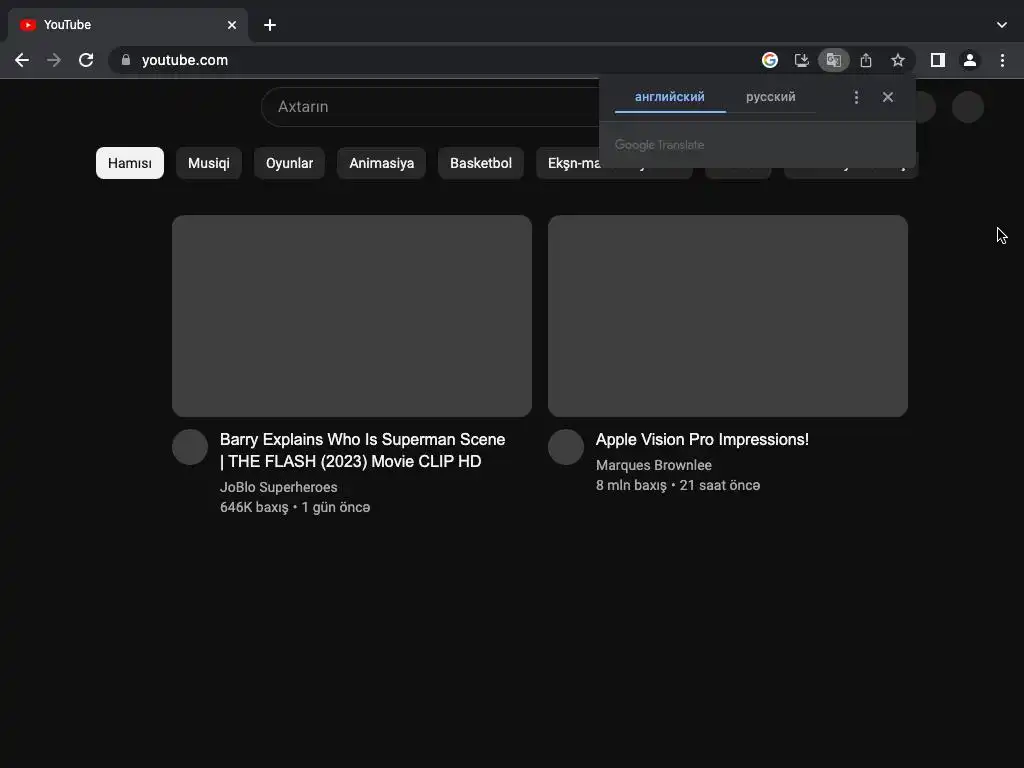Select the Animasiya filter chip
Viewport: 1024px width, 768px height.
point(381,163)
